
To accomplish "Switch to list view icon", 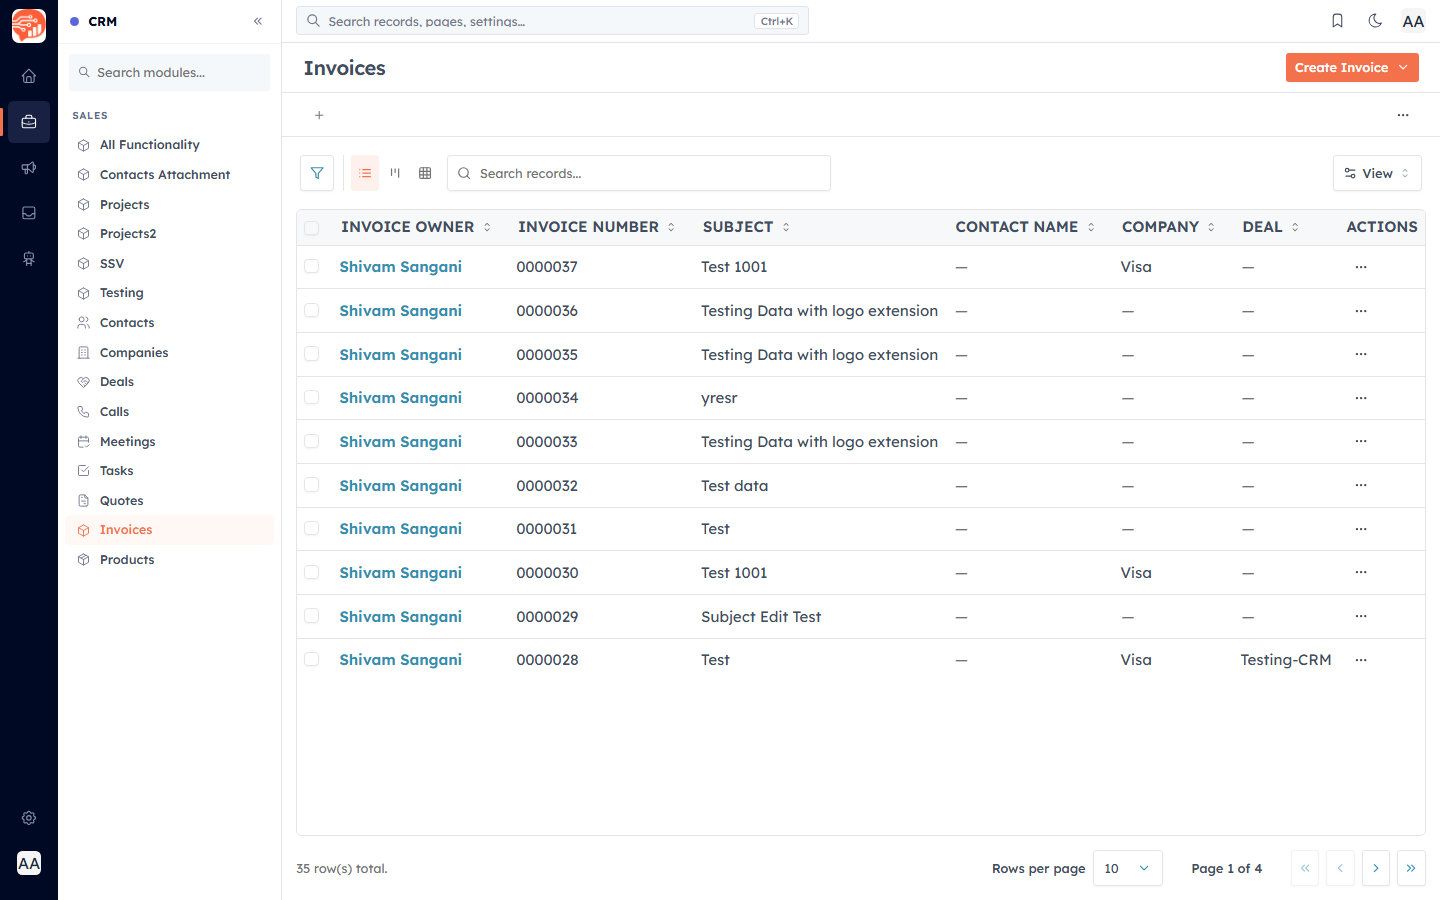I will 365,173.
